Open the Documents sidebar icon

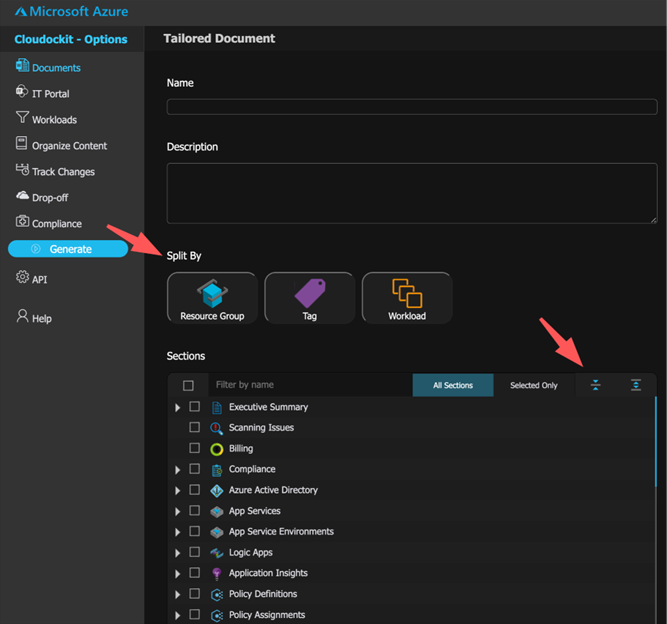pyautogui.click(x=22, y=66)
